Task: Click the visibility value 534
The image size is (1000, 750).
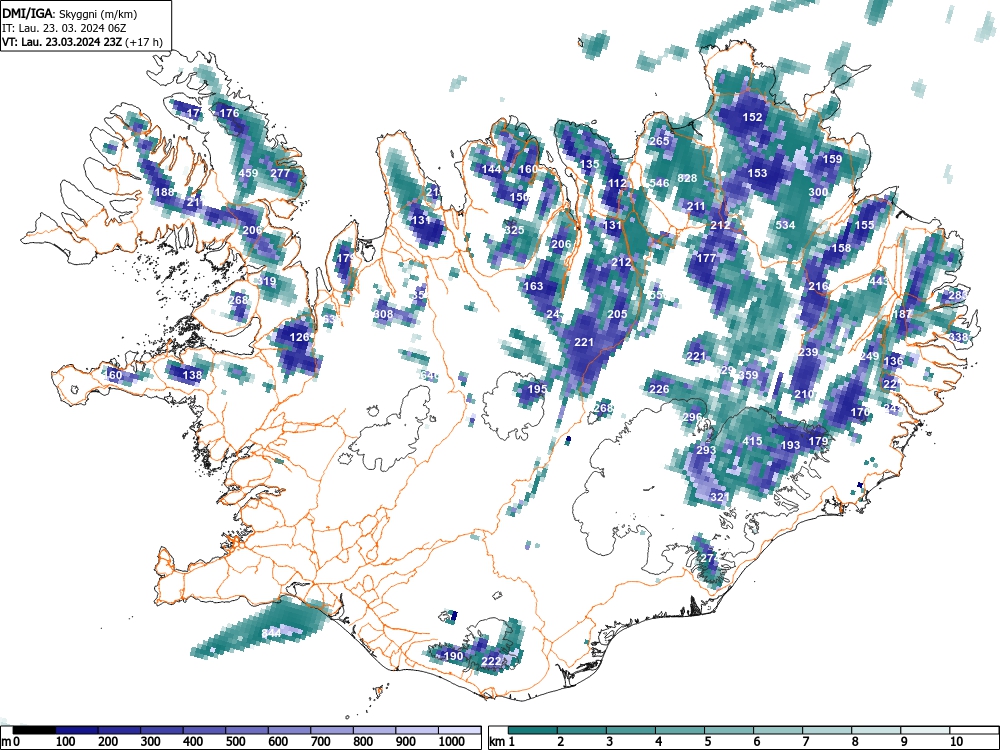Action: click(x=785, y=224)
